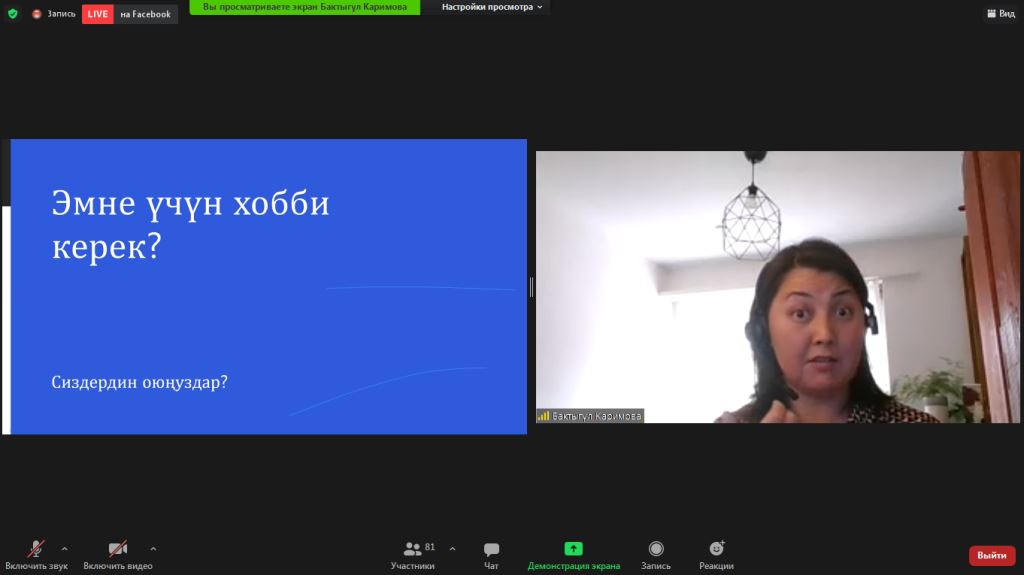Viewport: 1024px width, 575px height.
Task: Turn on camera with Включить видео
Action: point(118,555)
